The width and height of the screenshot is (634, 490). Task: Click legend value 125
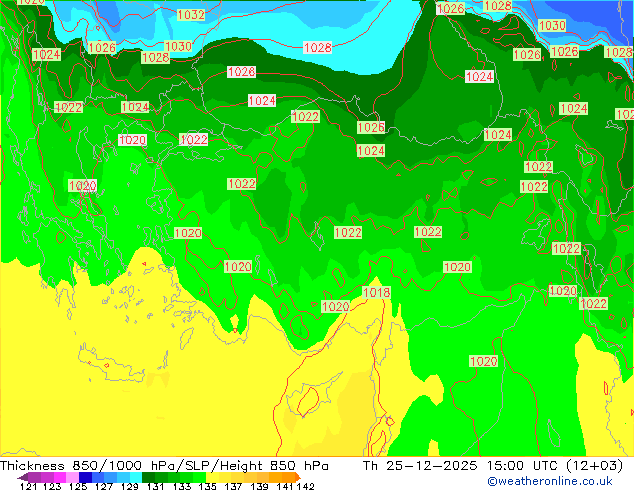click(78, 486)
